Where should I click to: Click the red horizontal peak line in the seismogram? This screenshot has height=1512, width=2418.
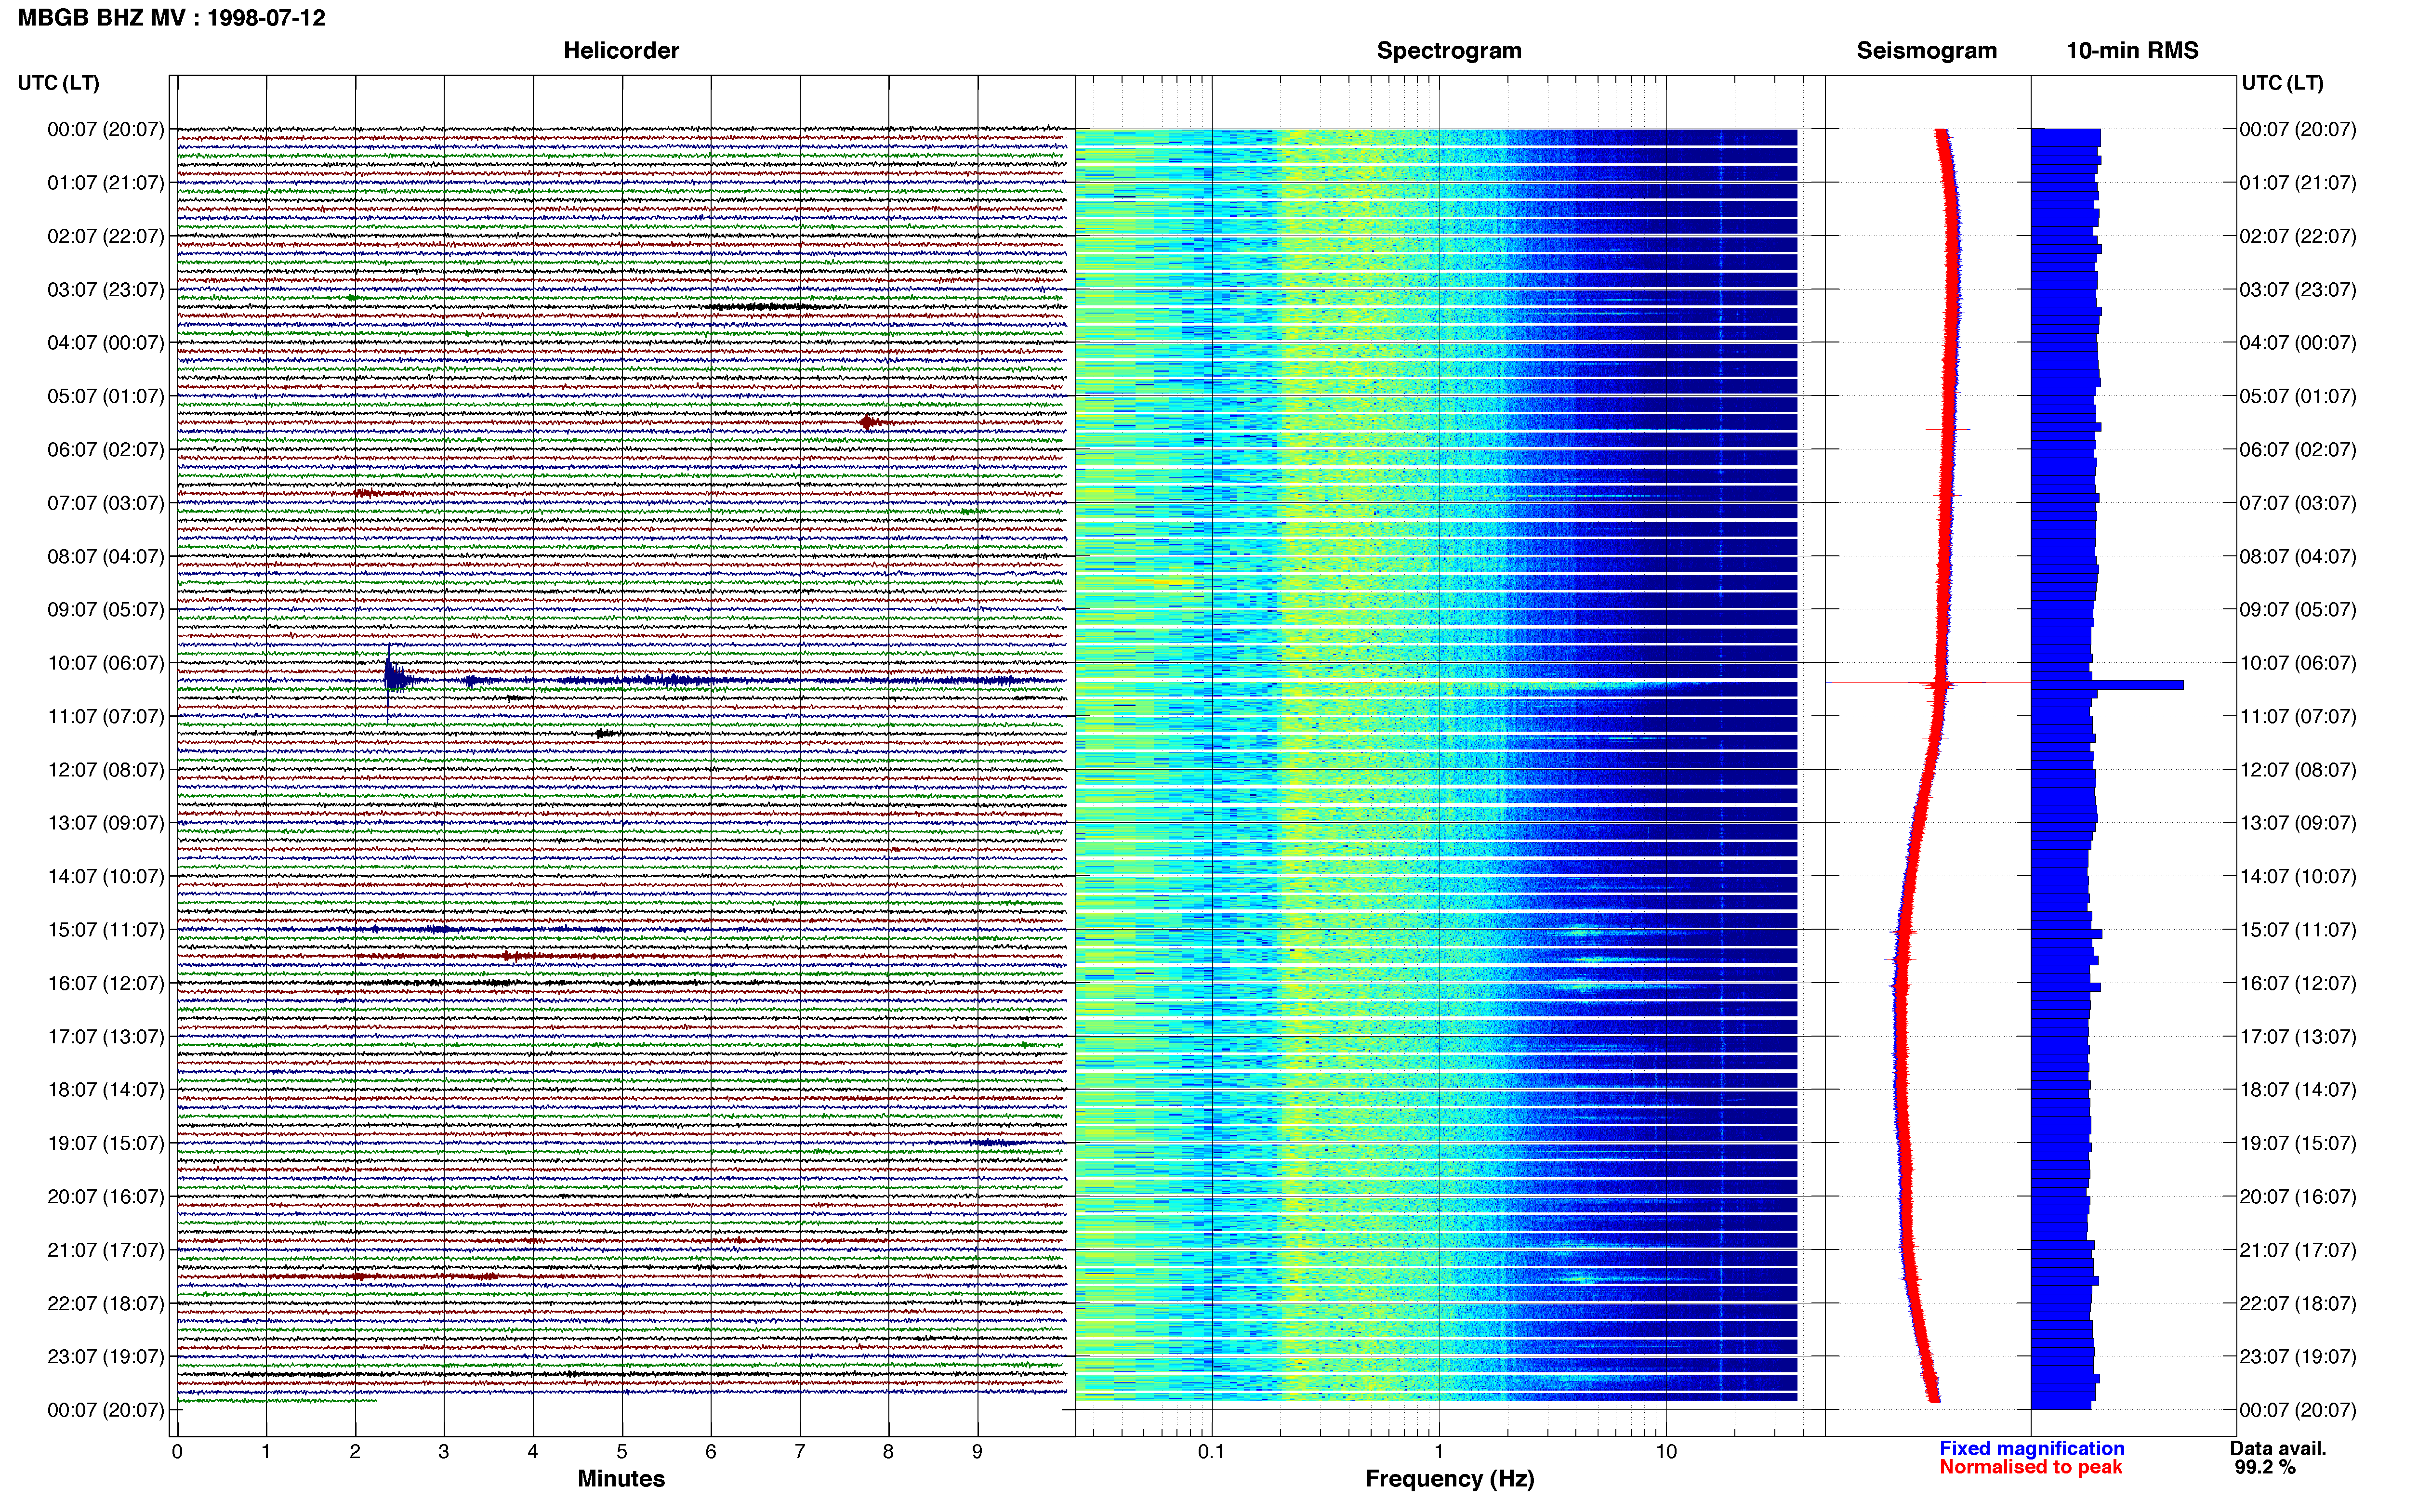[1927, 683]
